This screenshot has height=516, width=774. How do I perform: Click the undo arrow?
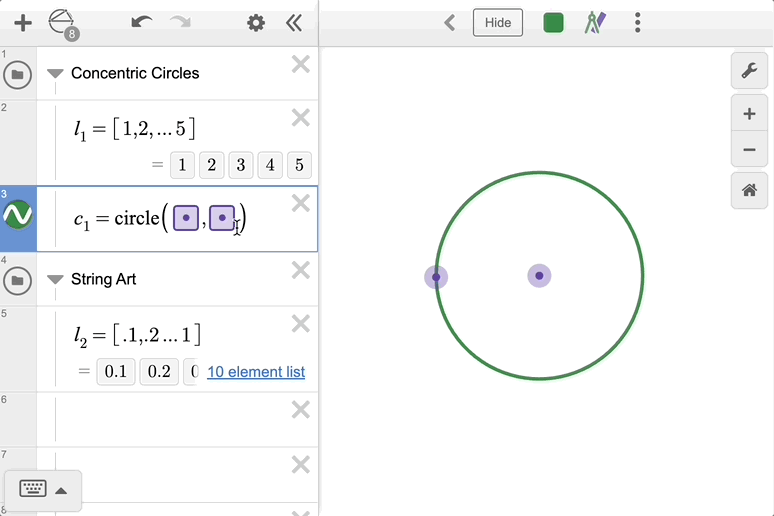coord(142,23)
